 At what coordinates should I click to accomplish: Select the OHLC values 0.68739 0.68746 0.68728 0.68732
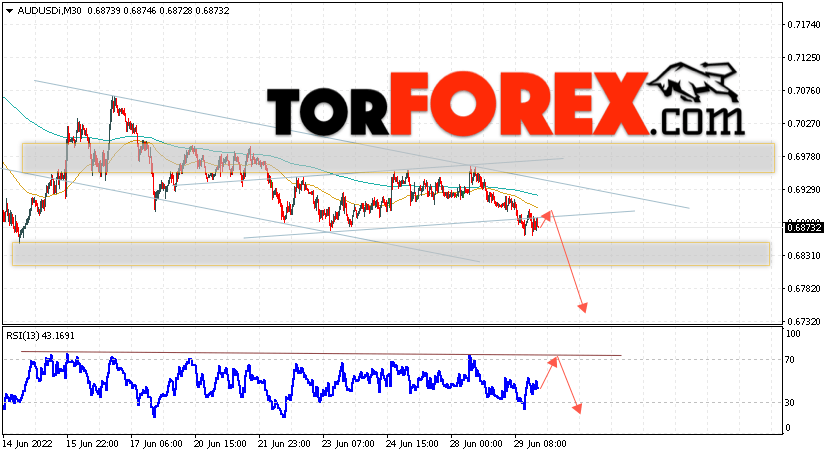coord(158,11)
